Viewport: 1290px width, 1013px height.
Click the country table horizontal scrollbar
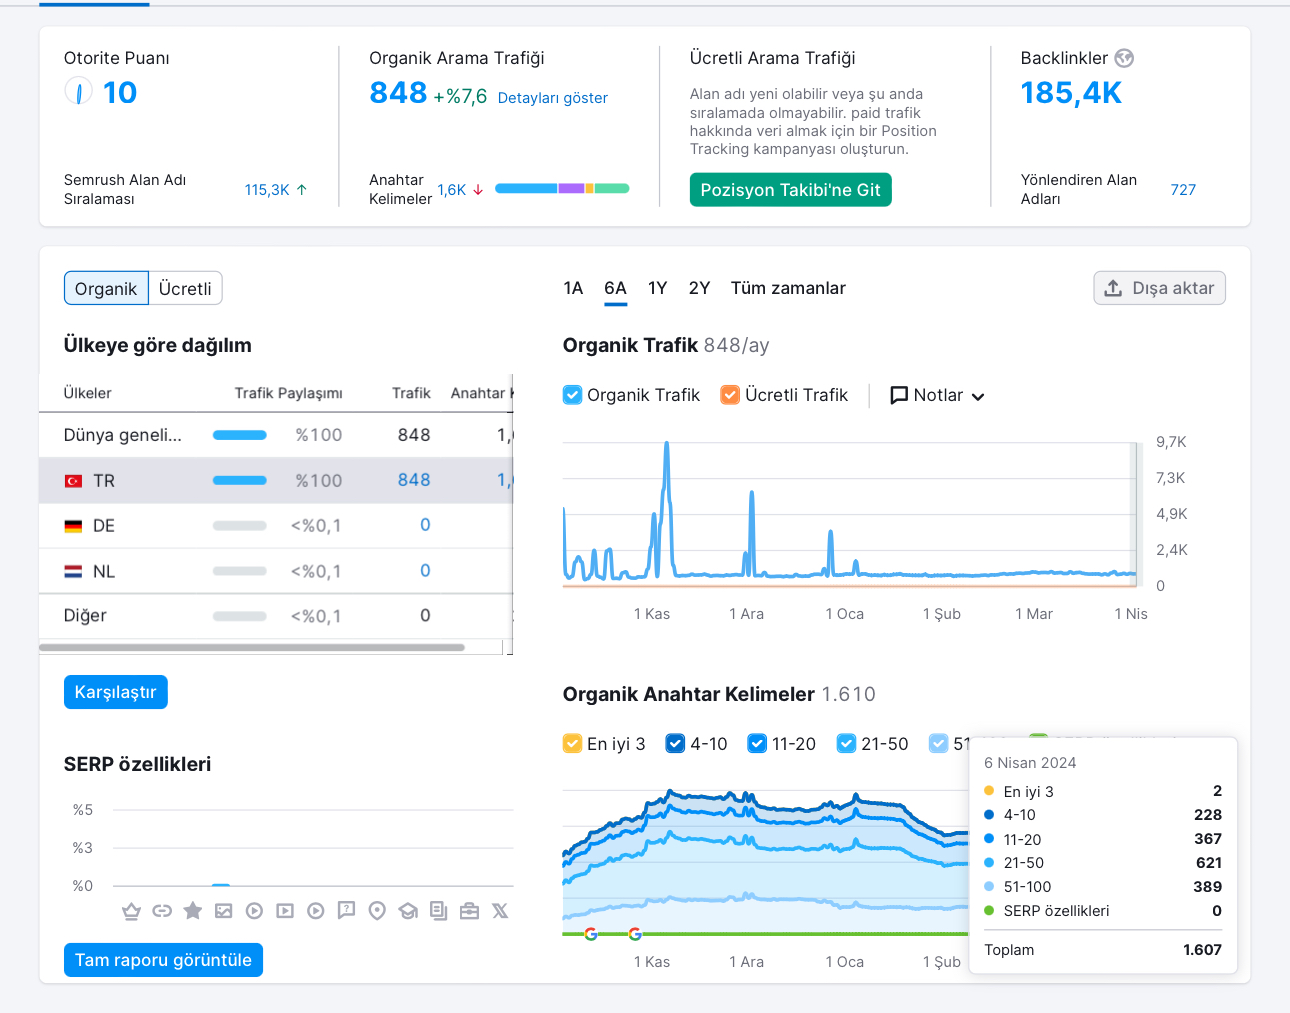(252, 648)
